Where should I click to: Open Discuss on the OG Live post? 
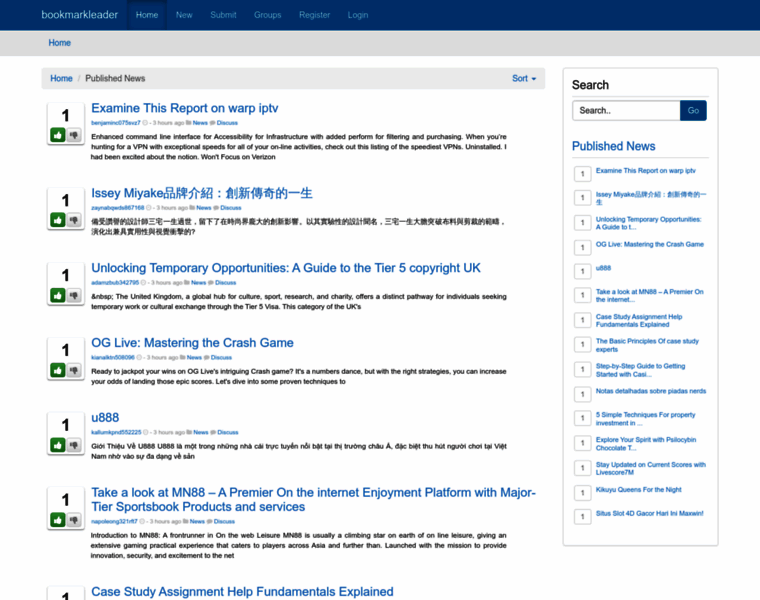(x=221, y=358)
